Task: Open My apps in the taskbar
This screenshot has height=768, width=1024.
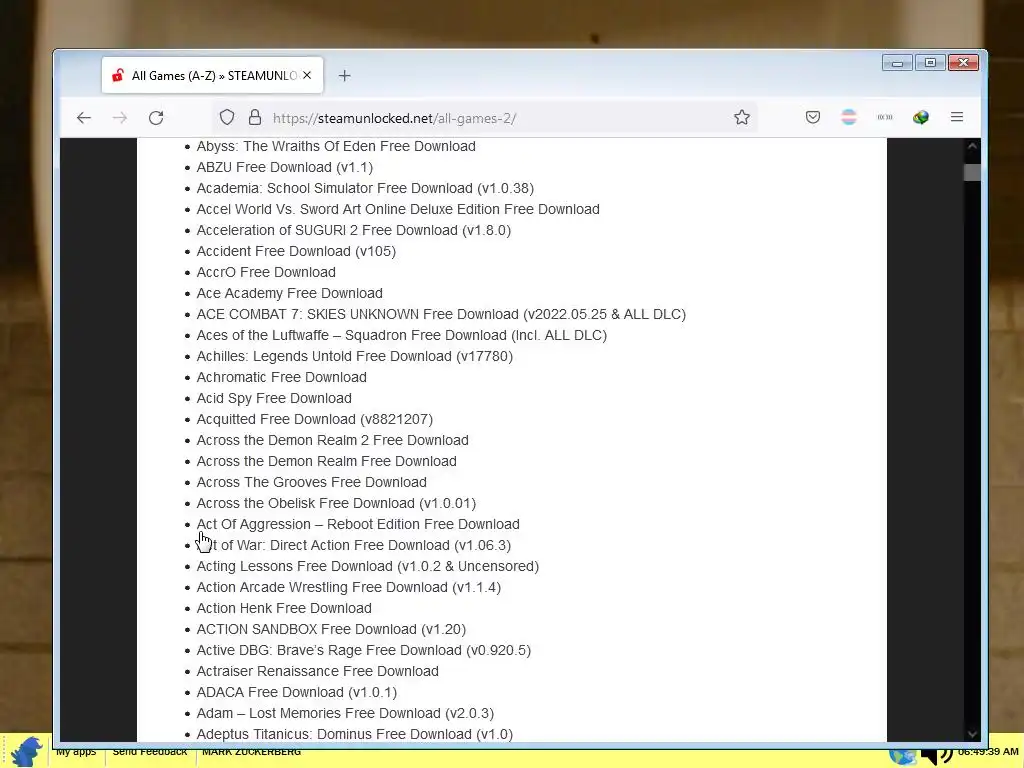Action: coord(76,752)
